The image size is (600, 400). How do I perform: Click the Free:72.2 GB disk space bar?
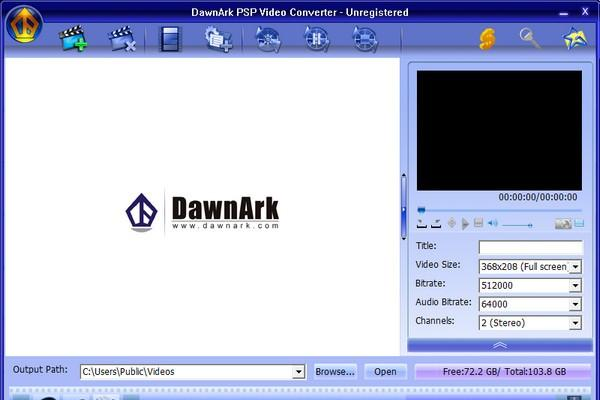tap(503, 372)
